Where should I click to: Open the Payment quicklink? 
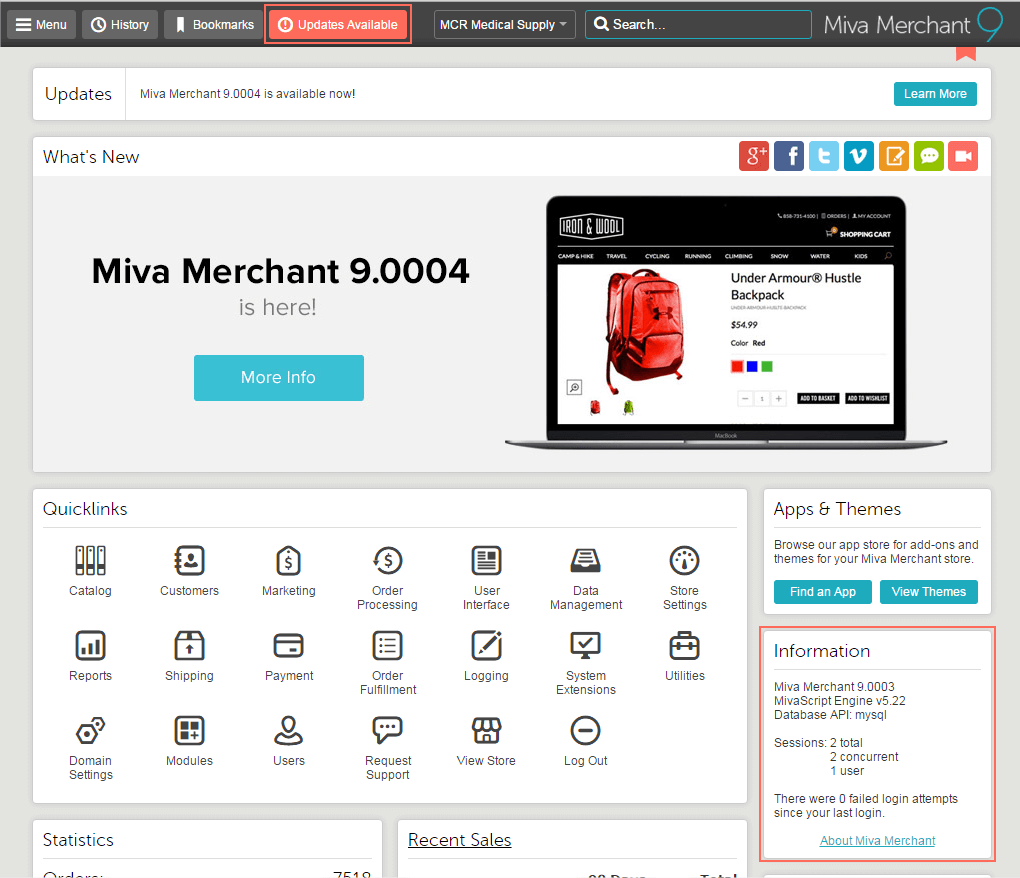pos(288,656)
